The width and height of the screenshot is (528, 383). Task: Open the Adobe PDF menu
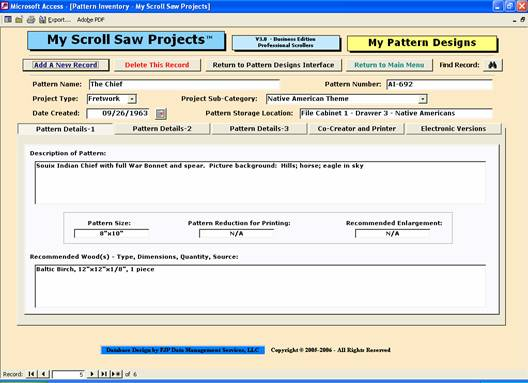tap(91, 20)
